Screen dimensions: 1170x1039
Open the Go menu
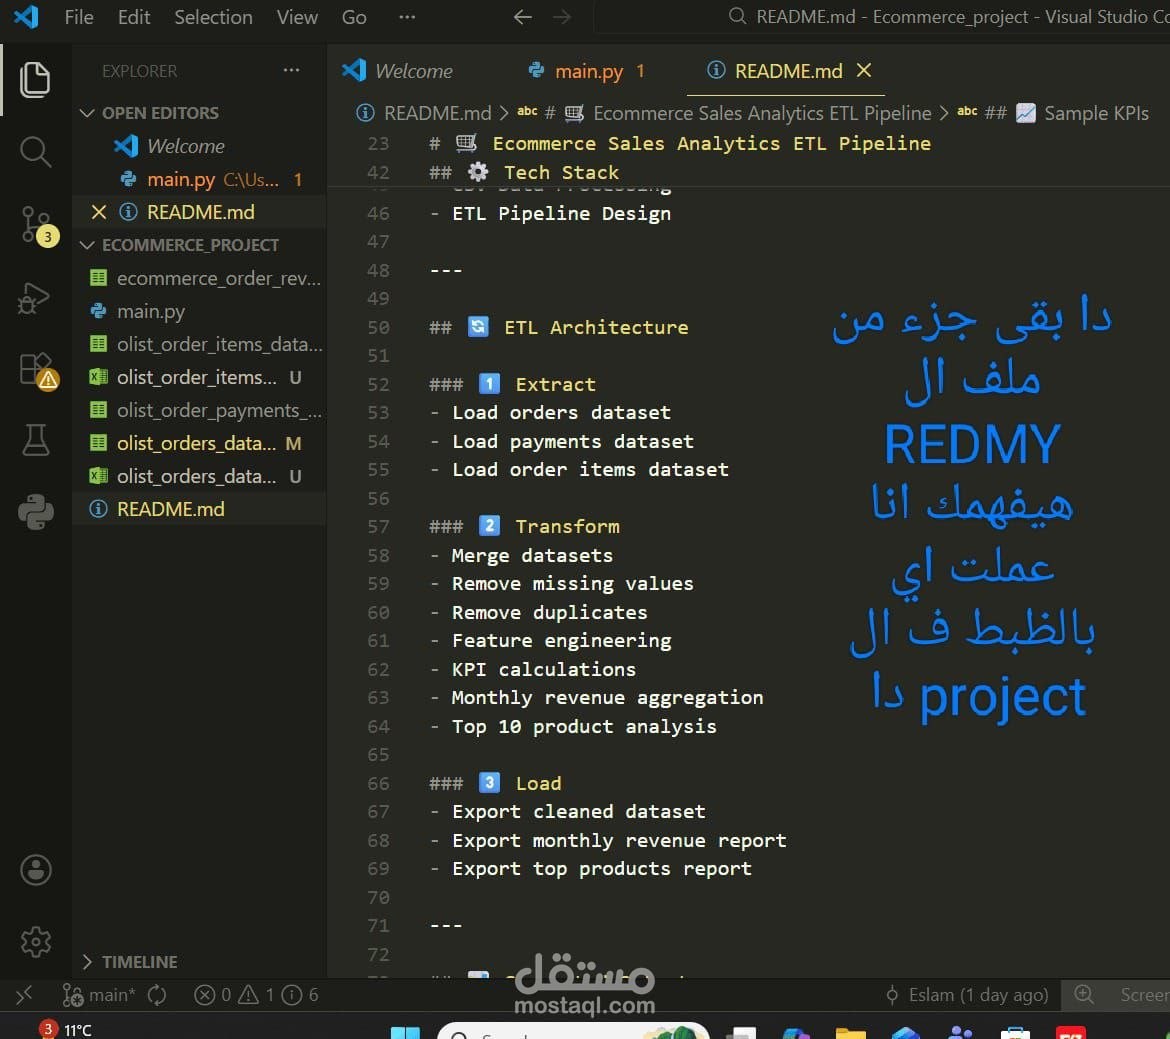[354, 16]
